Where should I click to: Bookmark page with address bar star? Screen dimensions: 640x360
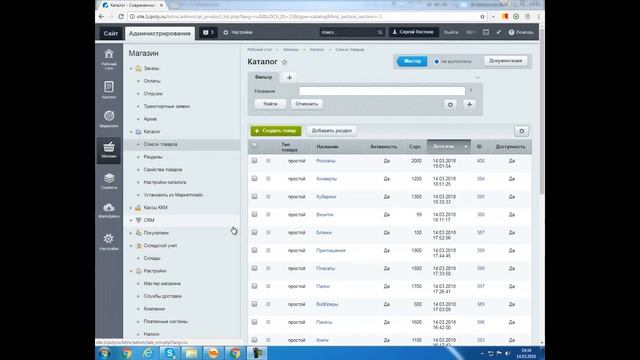pyautogui.click(x=482, y=17)
